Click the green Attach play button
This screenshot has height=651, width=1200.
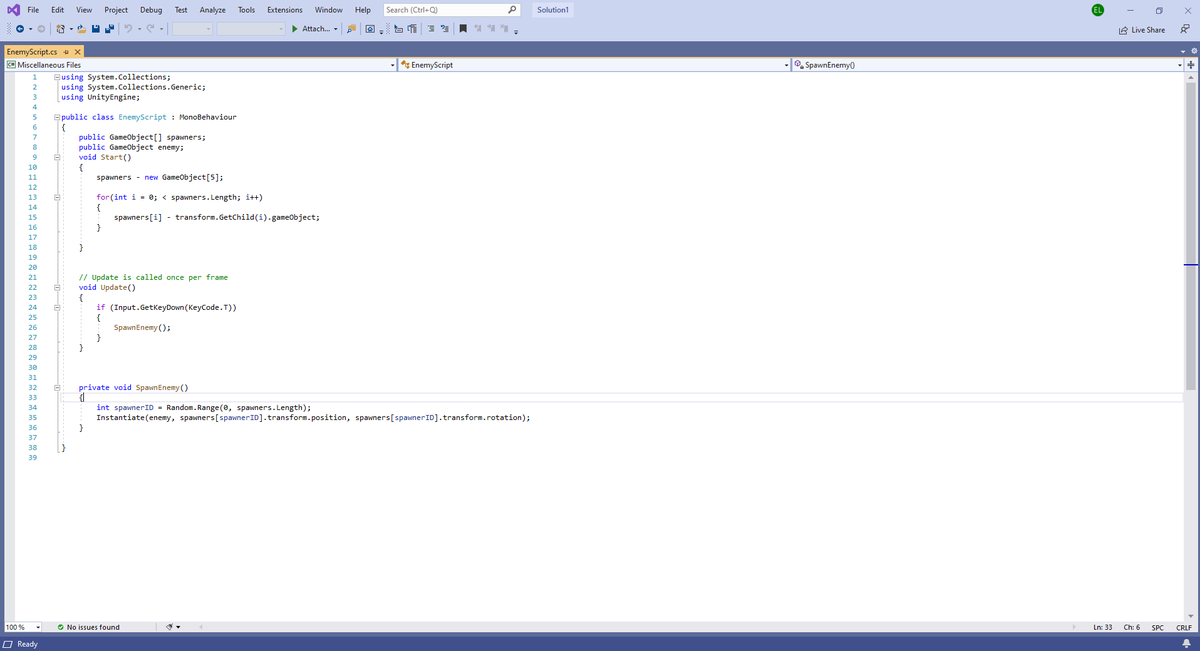point(295,29)
